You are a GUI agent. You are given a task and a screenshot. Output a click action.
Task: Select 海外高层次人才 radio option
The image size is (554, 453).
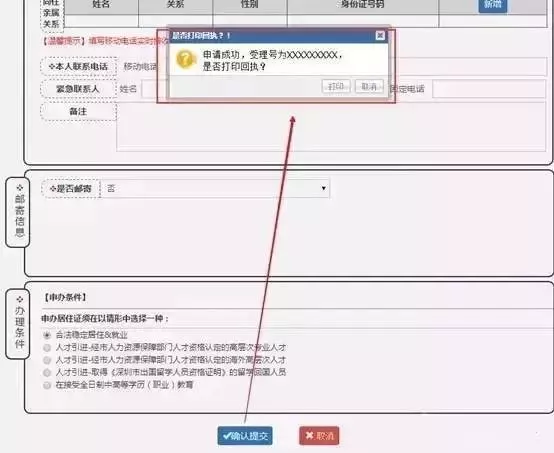click(47, 360)
